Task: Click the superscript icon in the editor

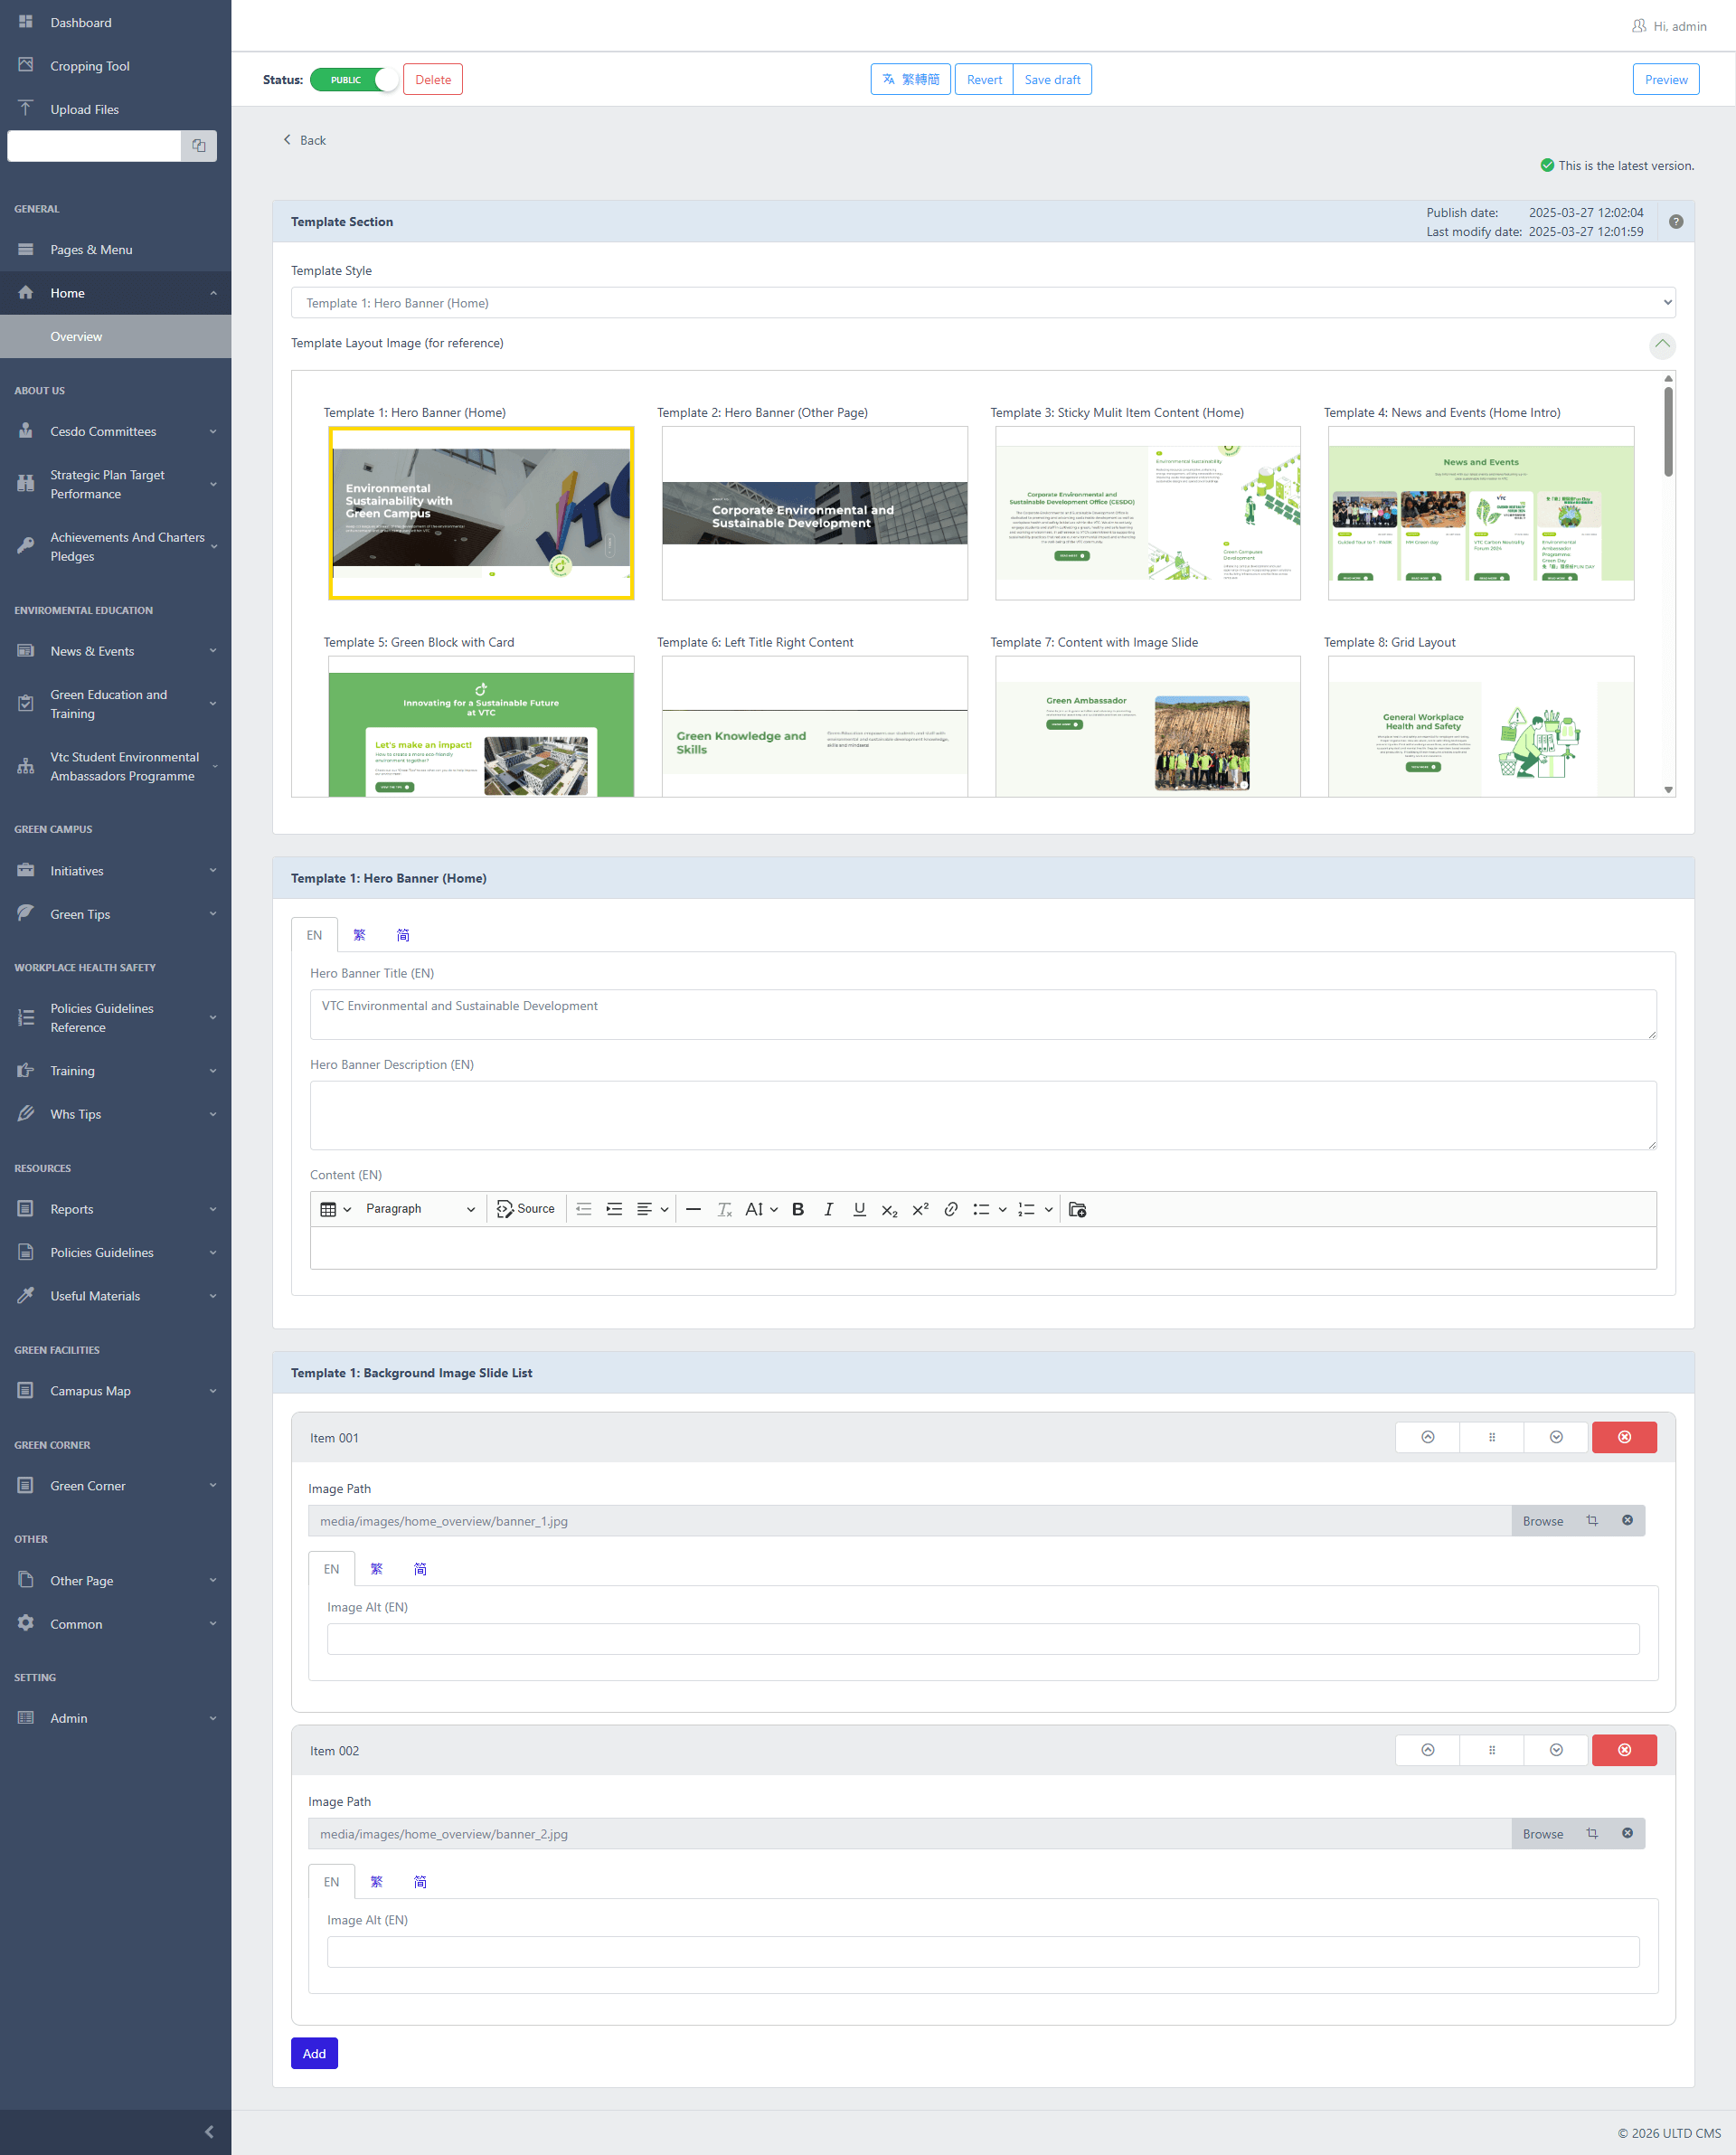Action: click(x=920, y=1209)
